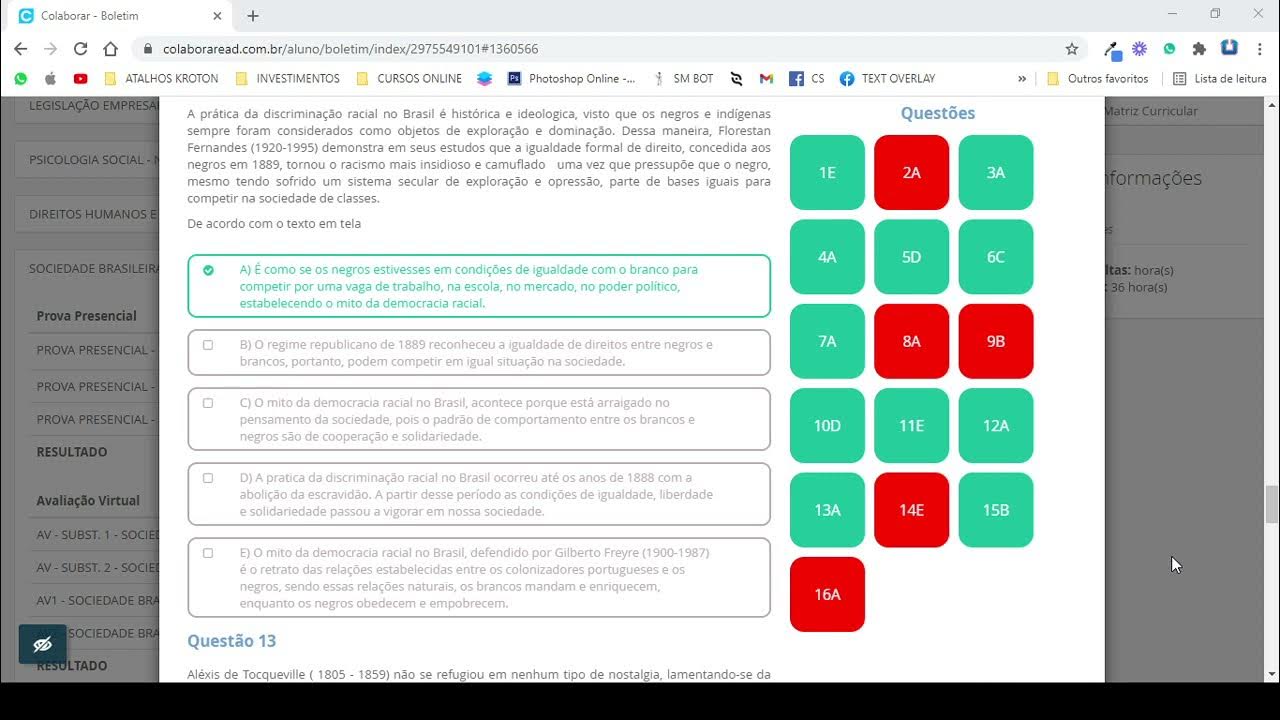This screenshot has width=1280, height=720.
Task: Jump to question 4A tile
Action: click(x=827, y=257)
